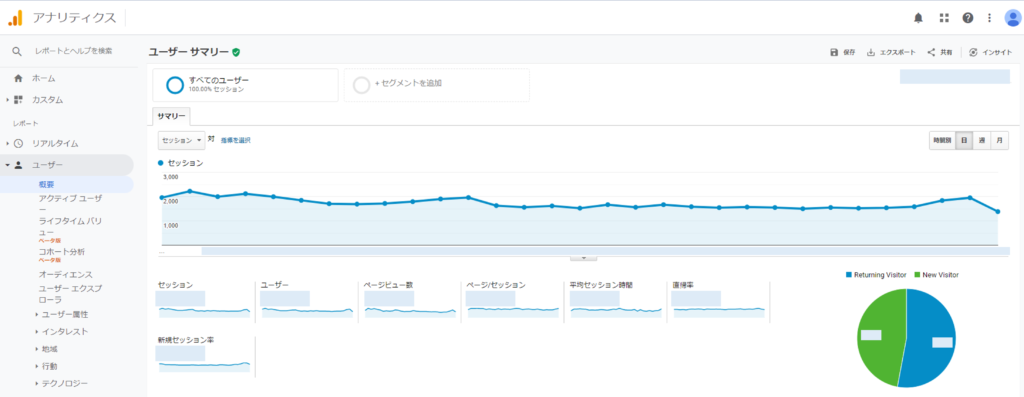Click the ページ/セッション sparkline card

(x=513, y=301)
